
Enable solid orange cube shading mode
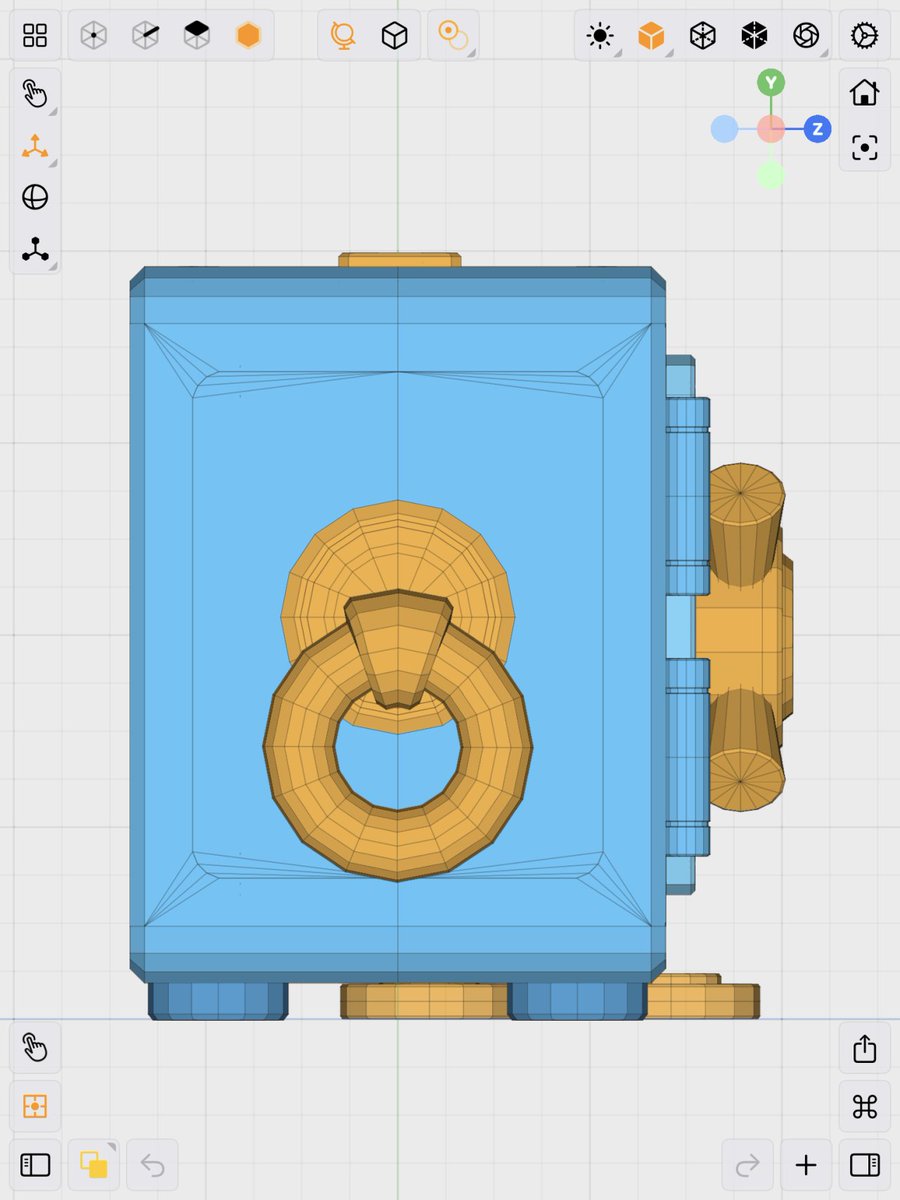coord(651,36)
